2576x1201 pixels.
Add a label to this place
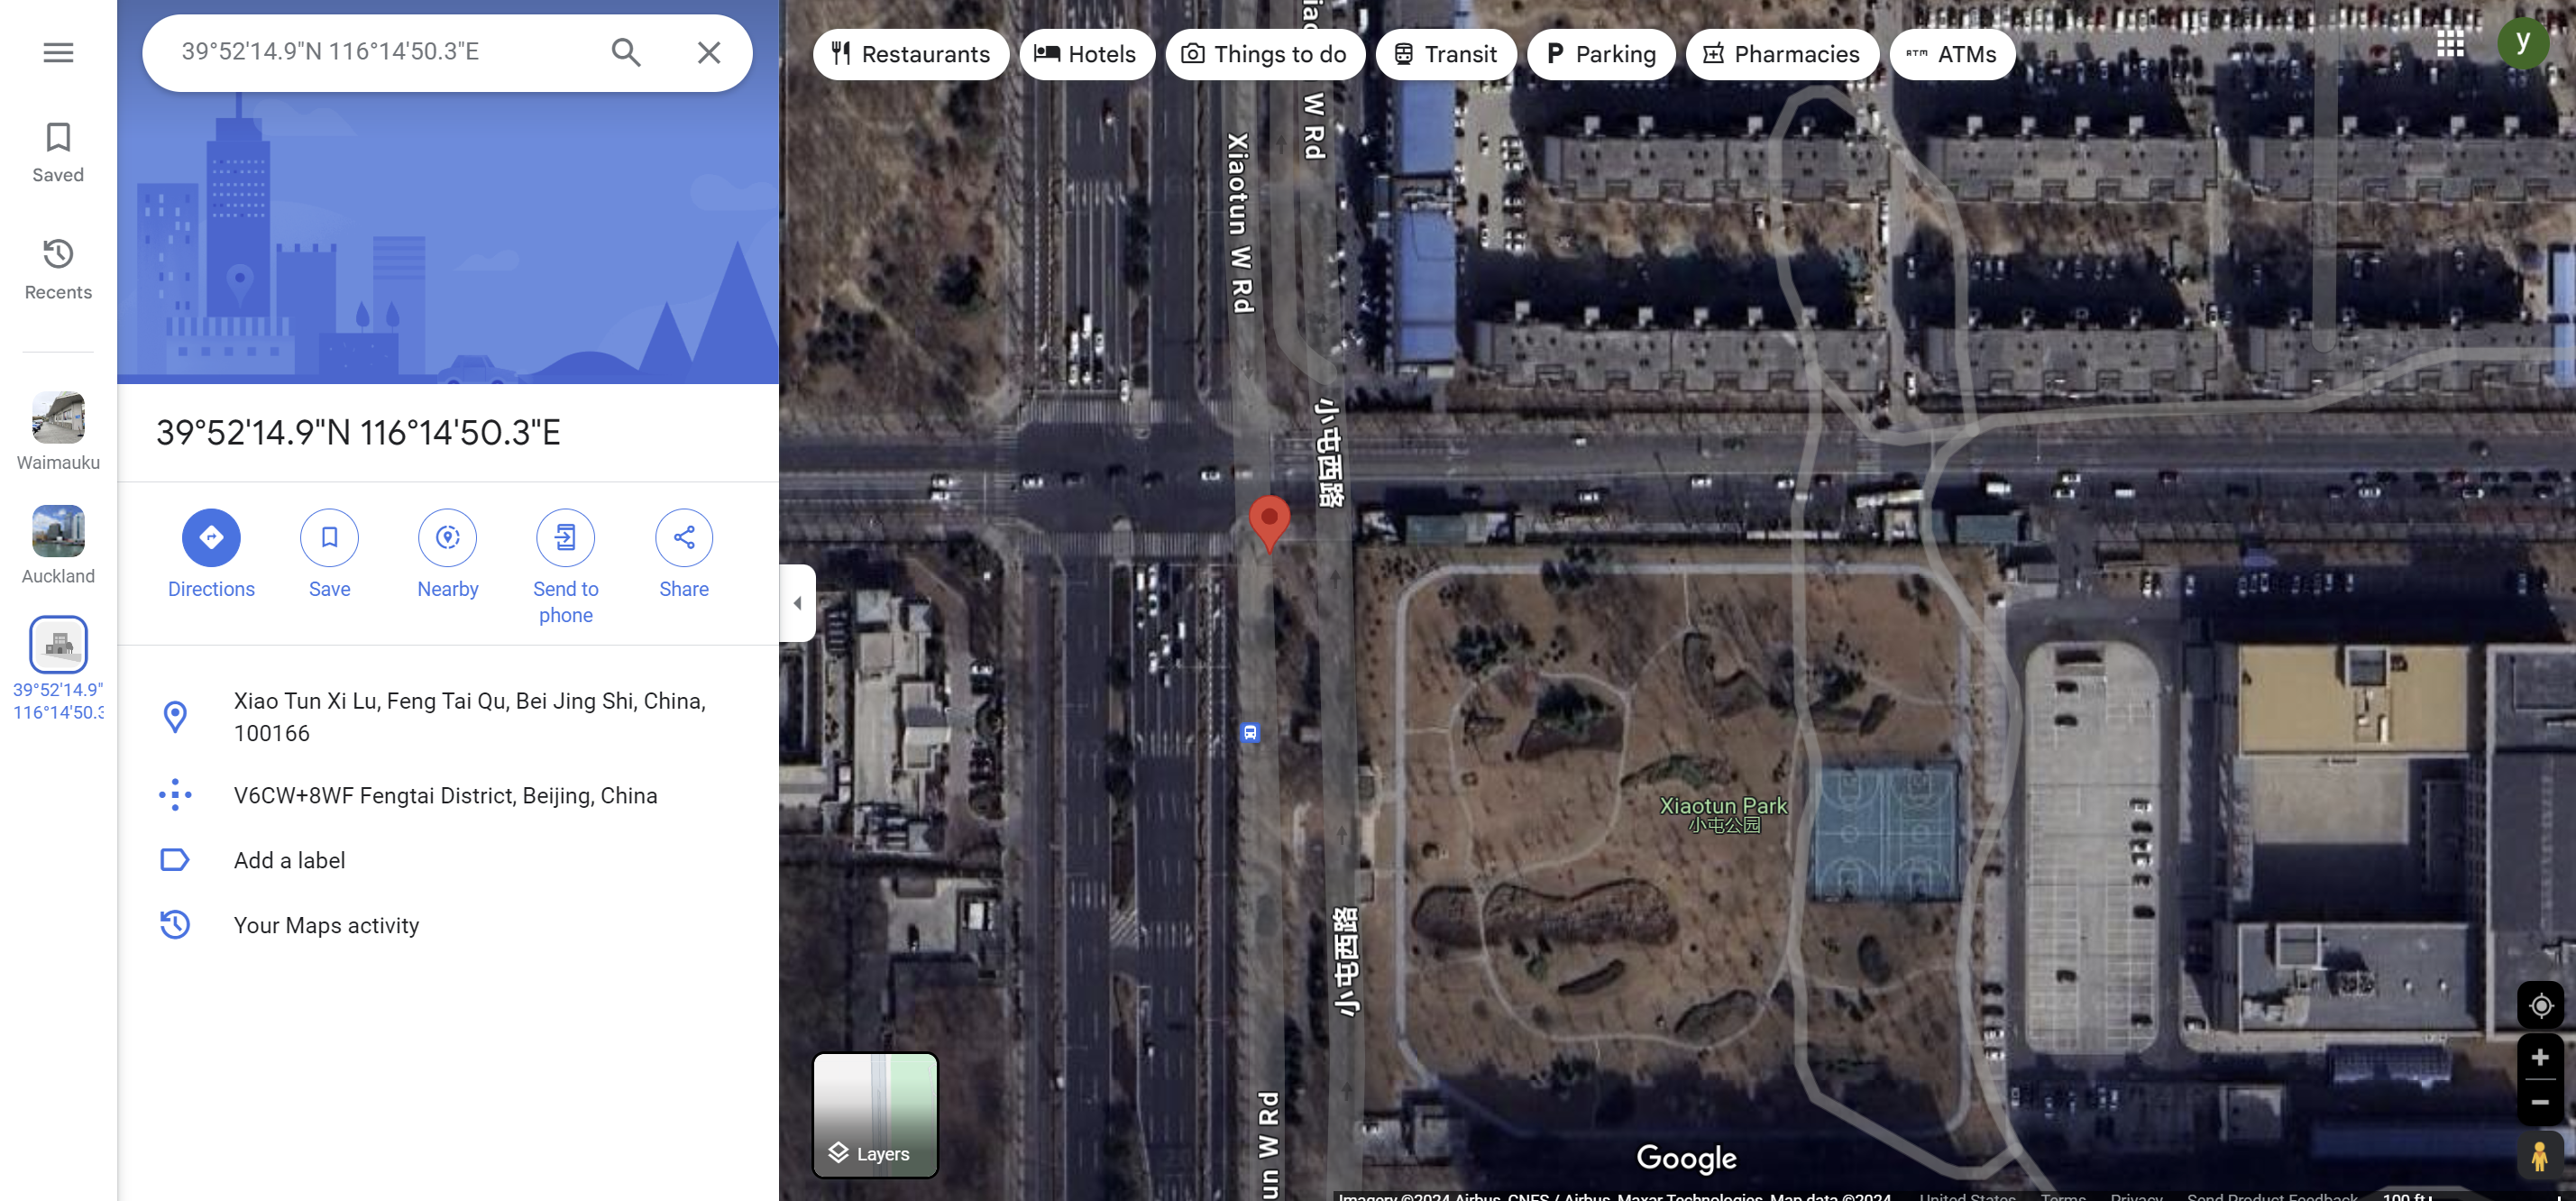point(289,860)
